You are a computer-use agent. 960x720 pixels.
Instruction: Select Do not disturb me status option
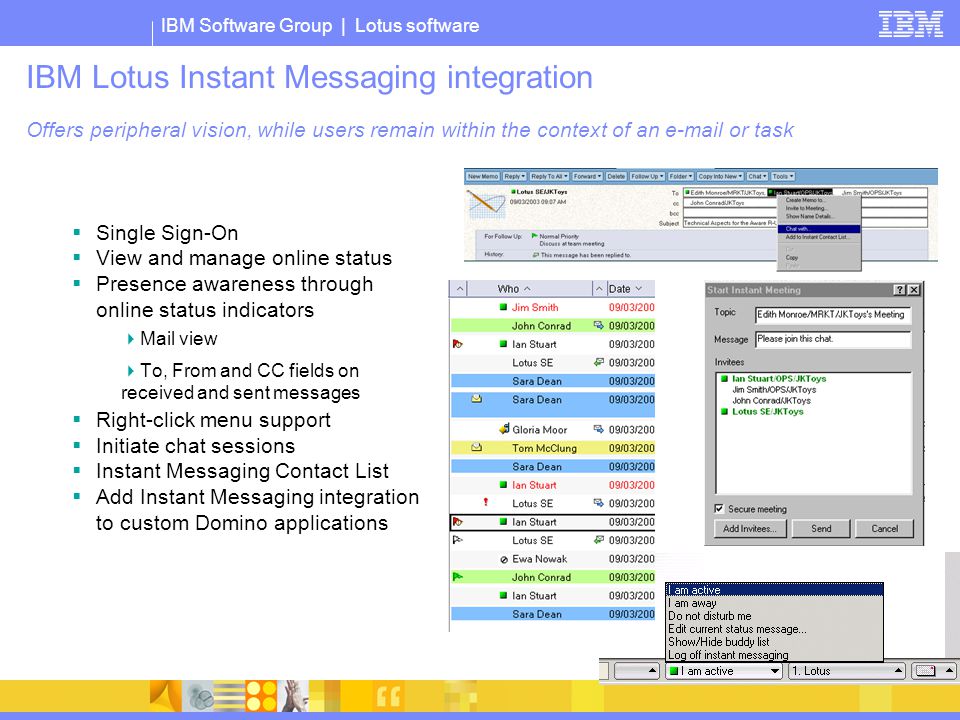pos(774,616)
